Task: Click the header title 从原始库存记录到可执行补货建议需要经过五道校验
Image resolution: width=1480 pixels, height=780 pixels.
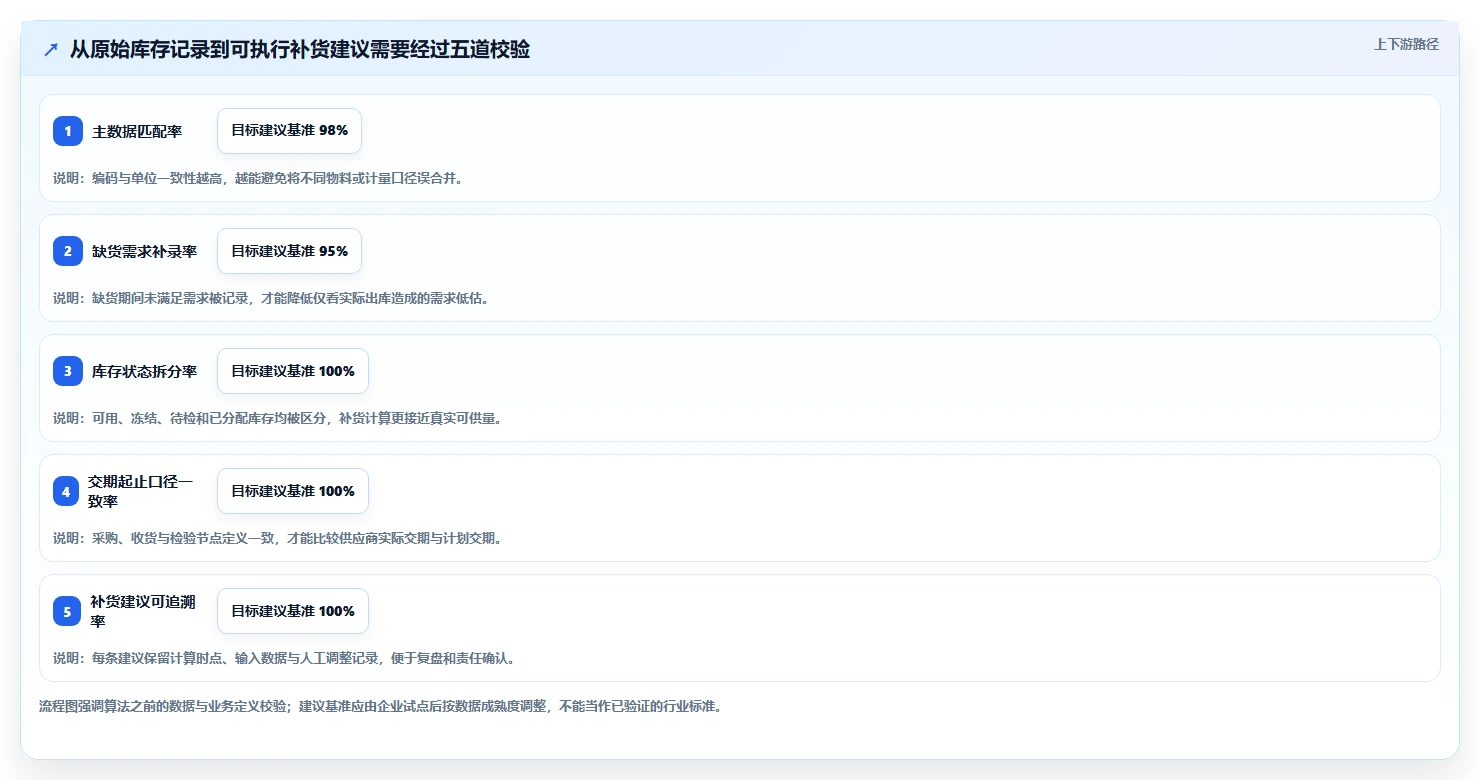Action: 299,49
